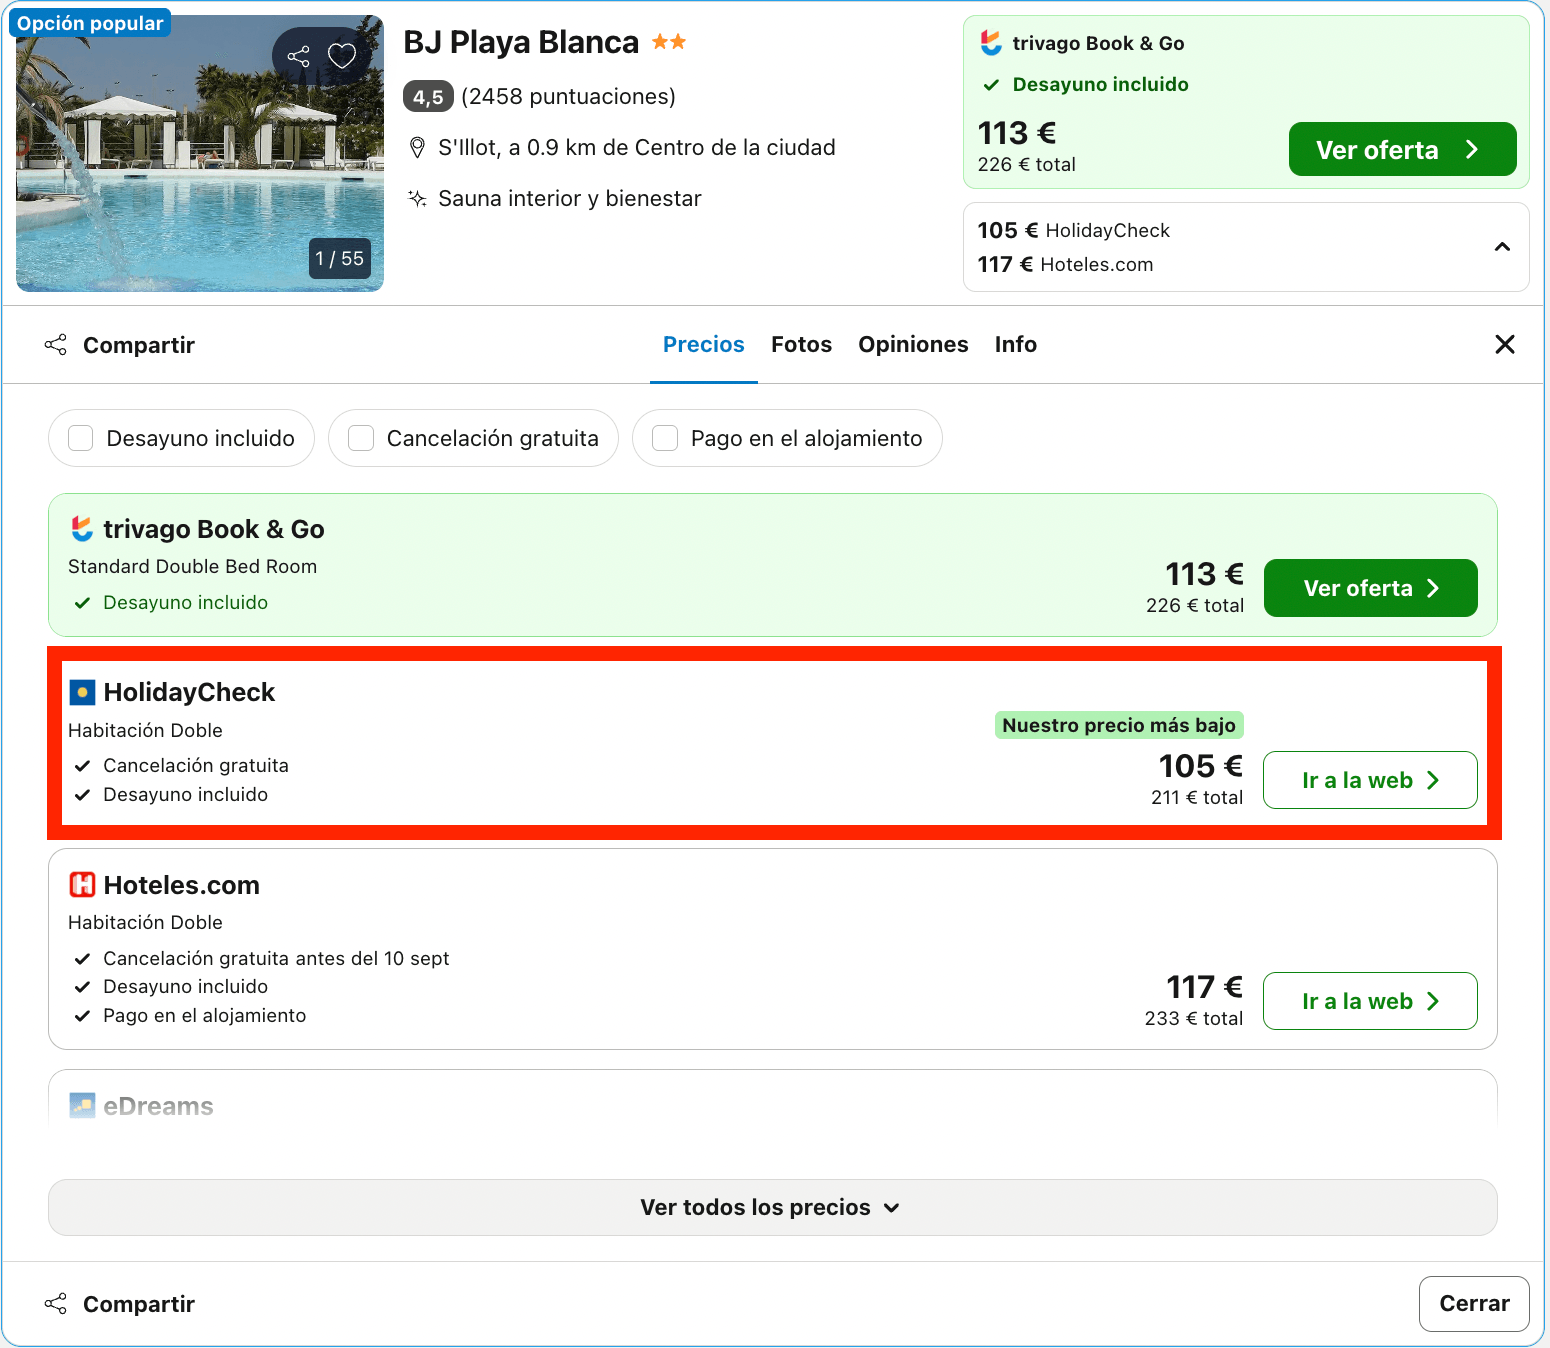Click the share icon on hotel photo
Viewport: 1550px width, 1348px height.
coord(298,56)
